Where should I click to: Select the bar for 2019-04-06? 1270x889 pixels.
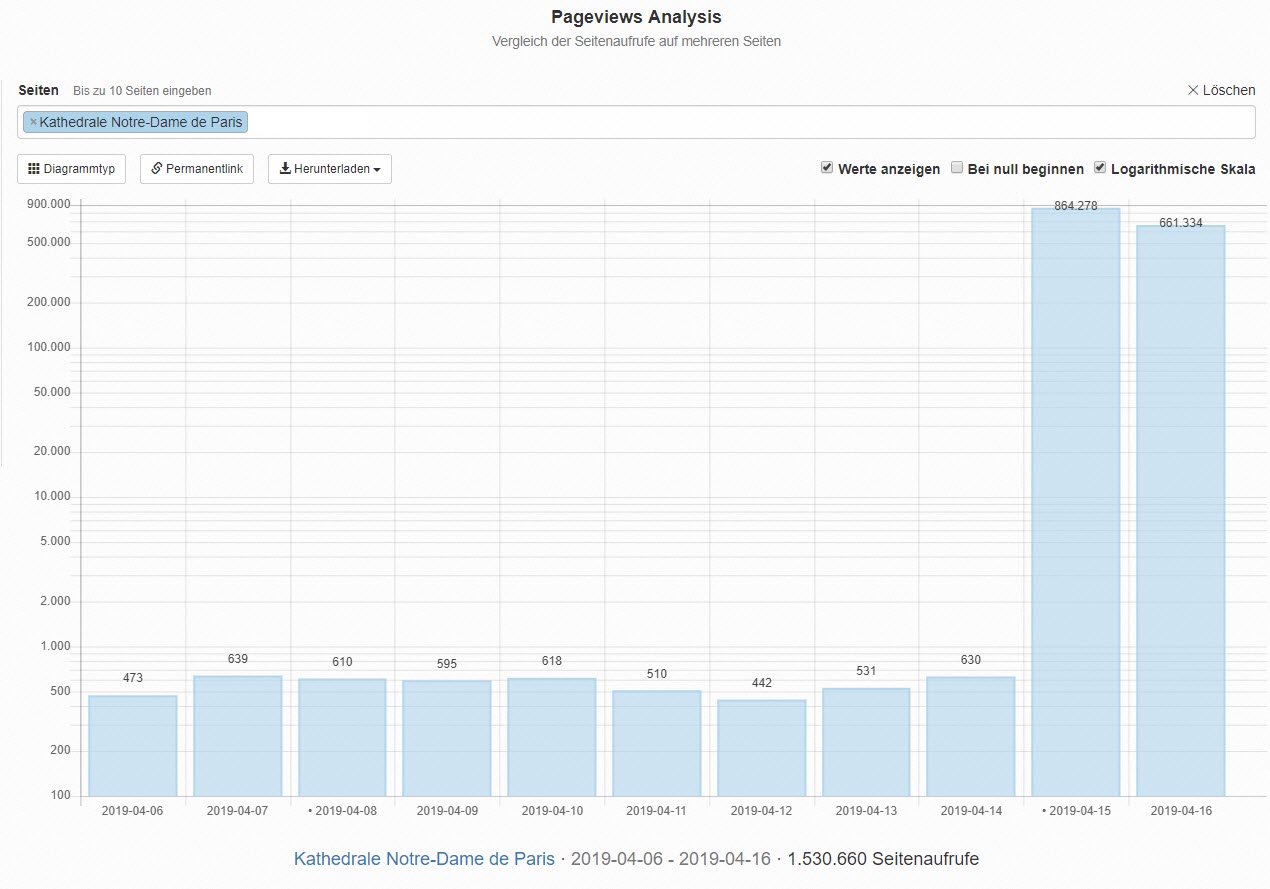point(133,746)
